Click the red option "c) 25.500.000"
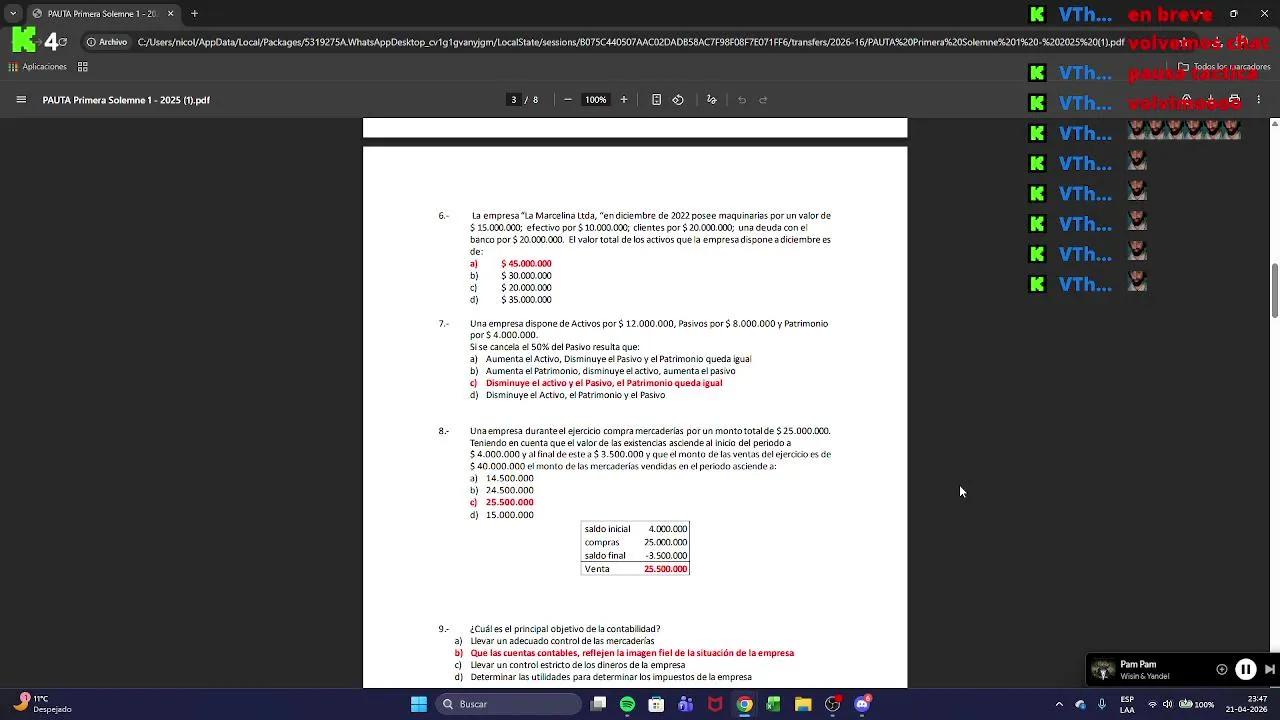1280x720 pixels. (502, 502)
